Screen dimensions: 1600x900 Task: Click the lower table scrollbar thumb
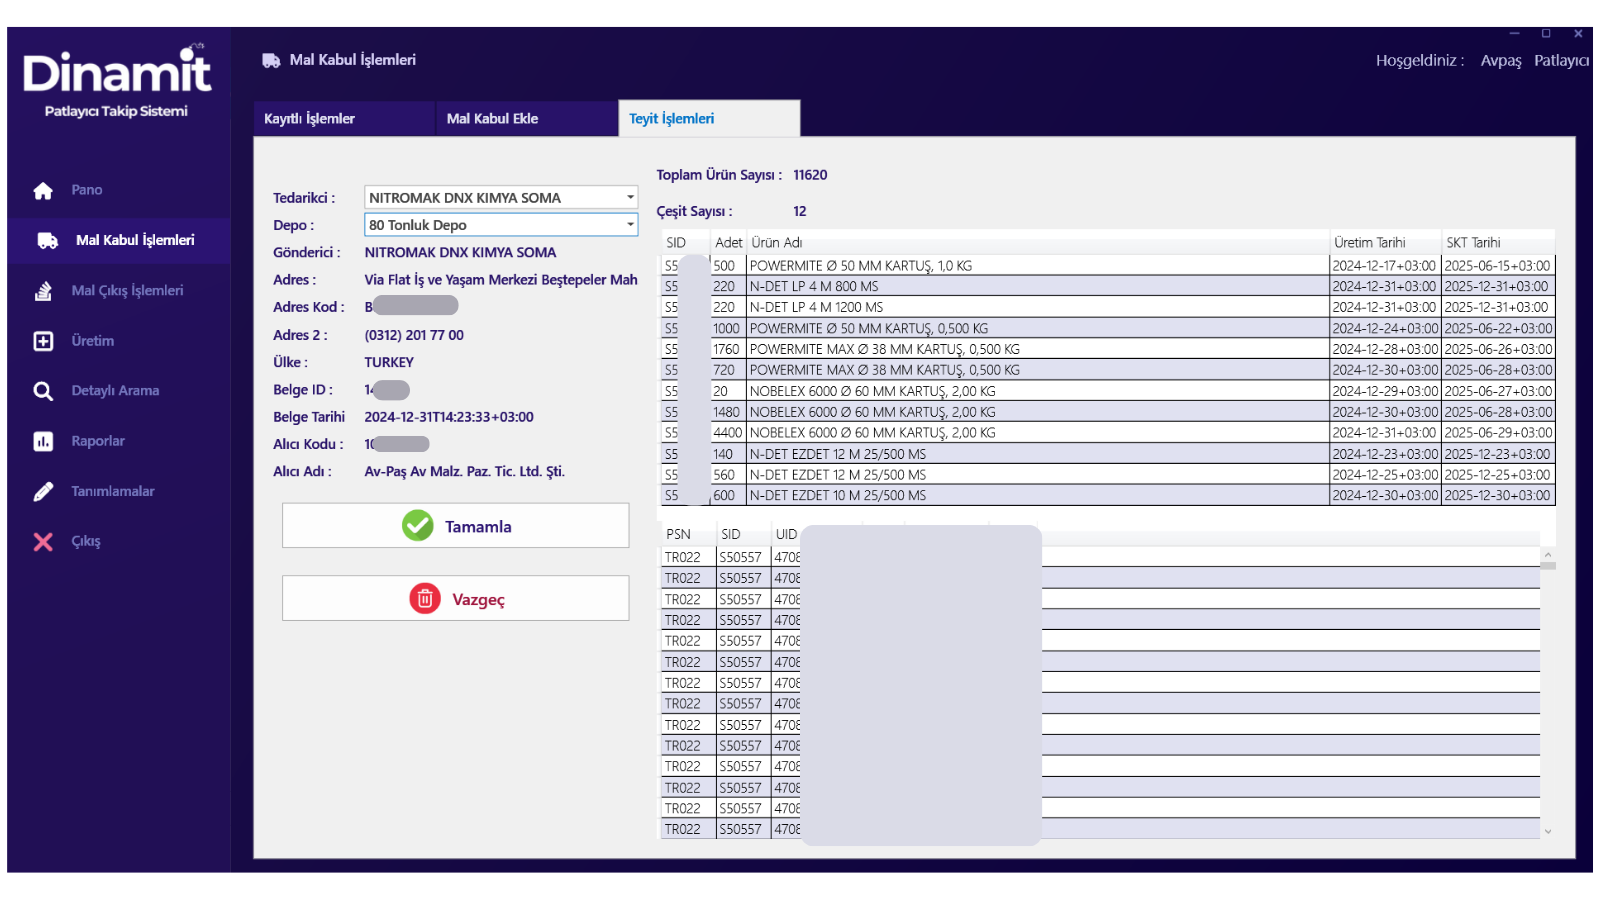pos(1548,566)
